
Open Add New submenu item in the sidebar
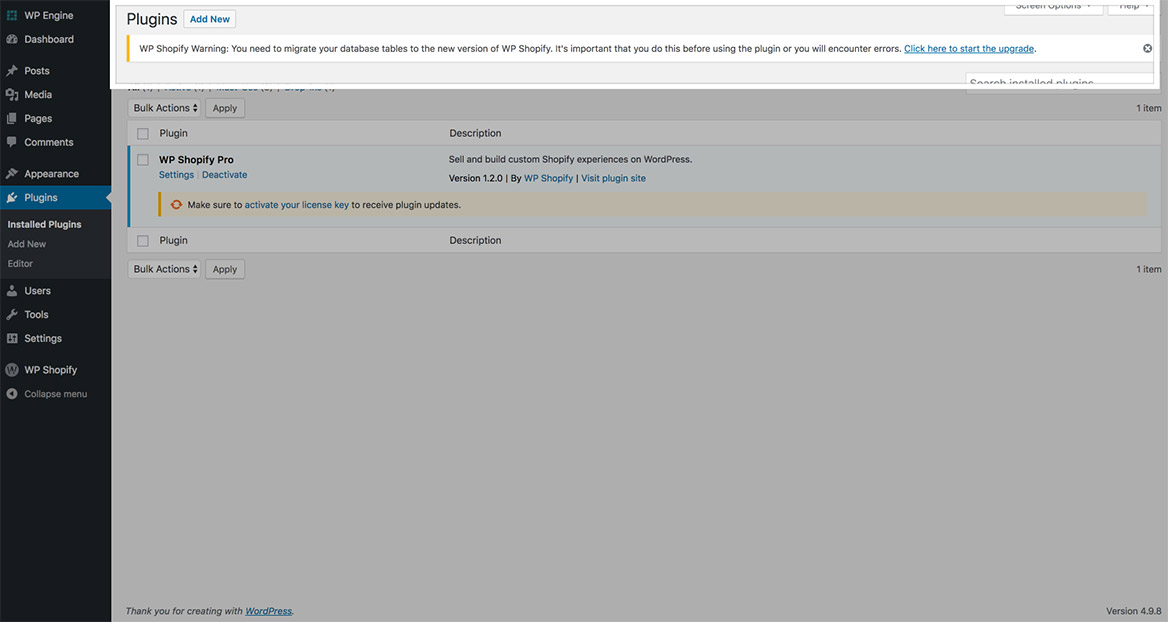[27, 244]
